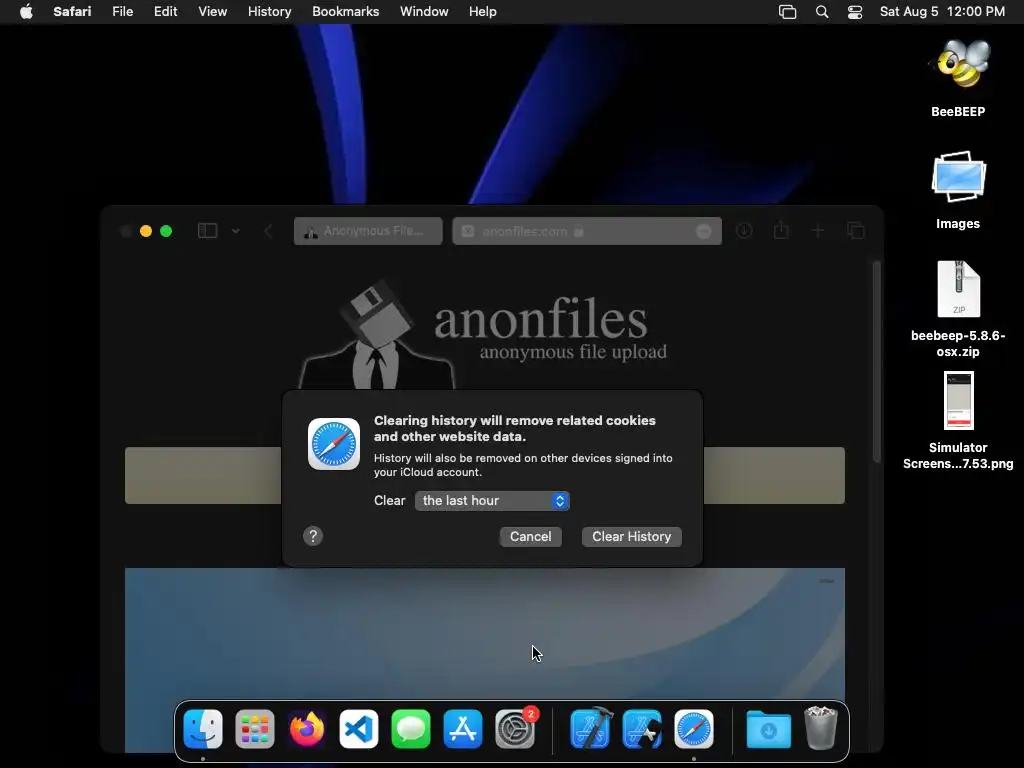Screen dimensions: 1024x768
Task: Click the anonfiles logo on the page
Action: click(x=483, y=334)
